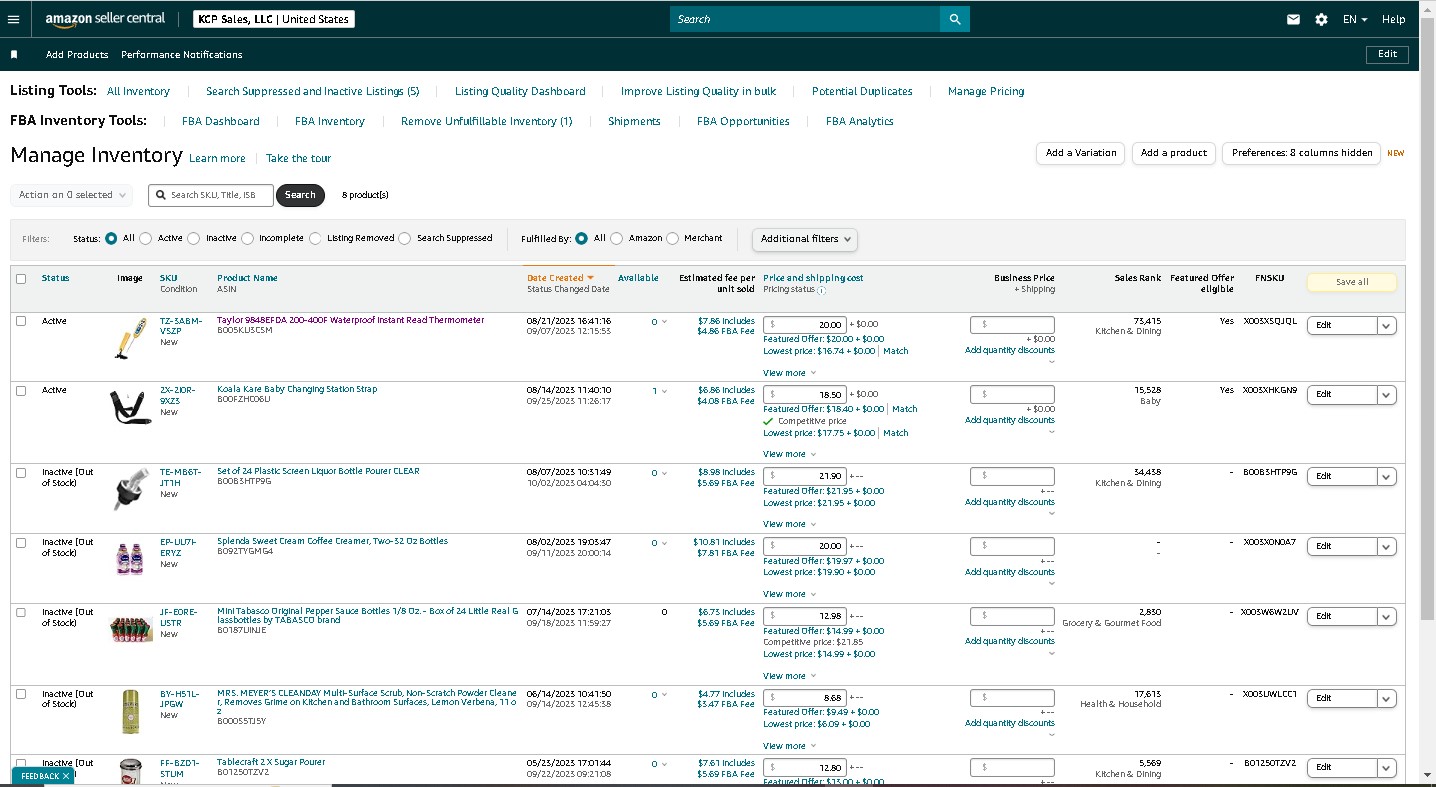Expand the Additional filters dropdown
The height and width of the screenshot is (787, 1436).
pyautogui.click(x=804, y=239)
